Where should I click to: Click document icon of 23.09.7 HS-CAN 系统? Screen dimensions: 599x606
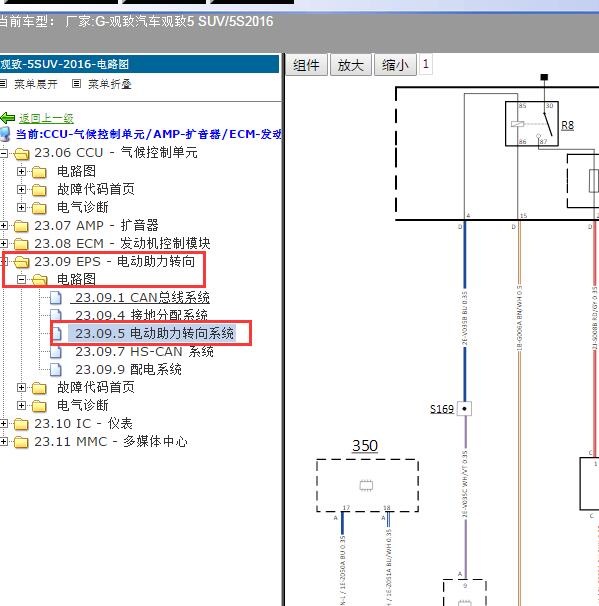click(x=56, y=352)
